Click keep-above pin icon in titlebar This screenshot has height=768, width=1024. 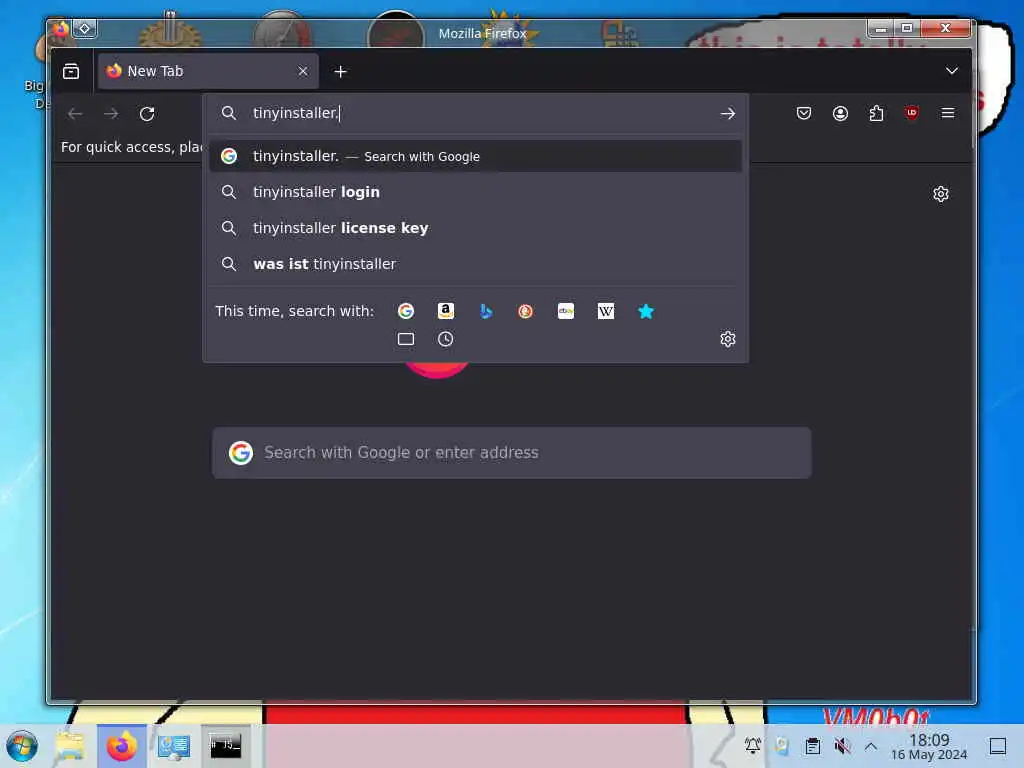click(x=85, y=29)
